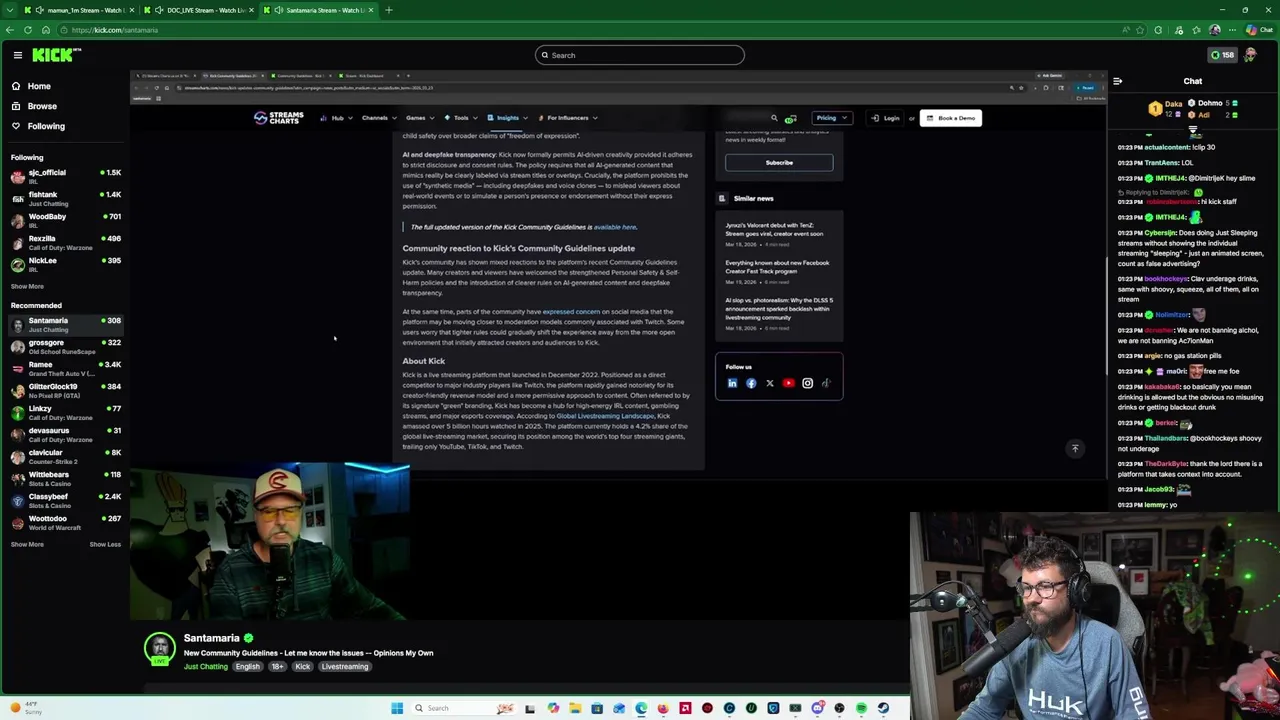Click the English tag
Image resolution: width=1280 pixels, height=720 pixels.
[x=248, y=666]
